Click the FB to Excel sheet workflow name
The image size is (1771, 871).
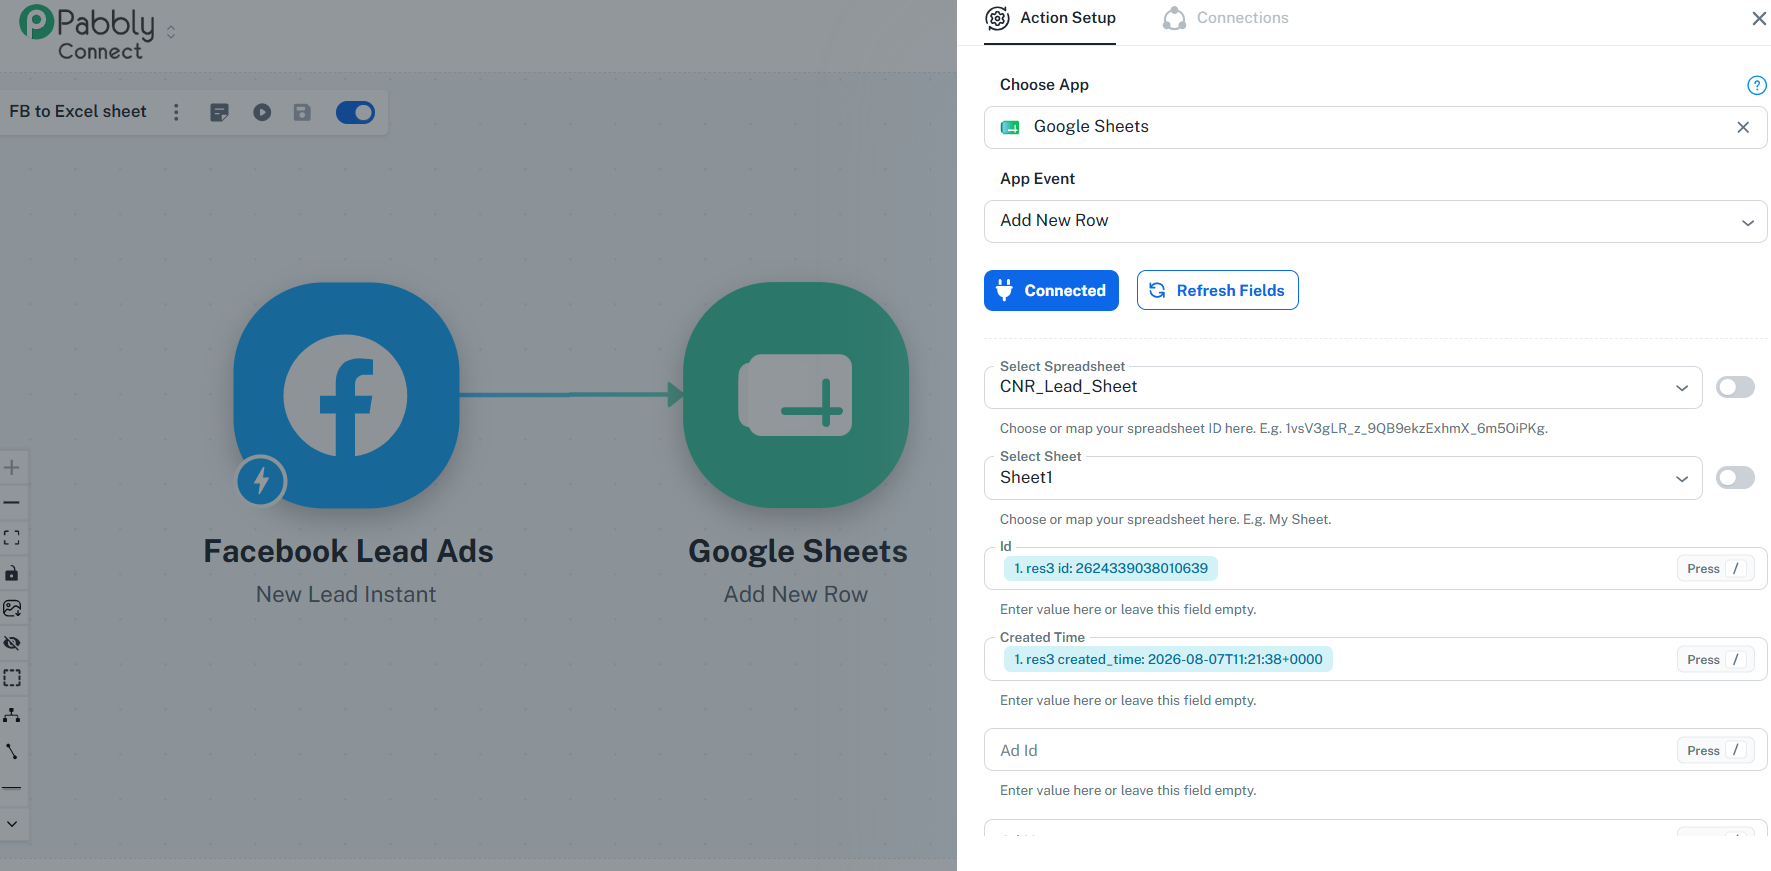click(x=78, y=112)
